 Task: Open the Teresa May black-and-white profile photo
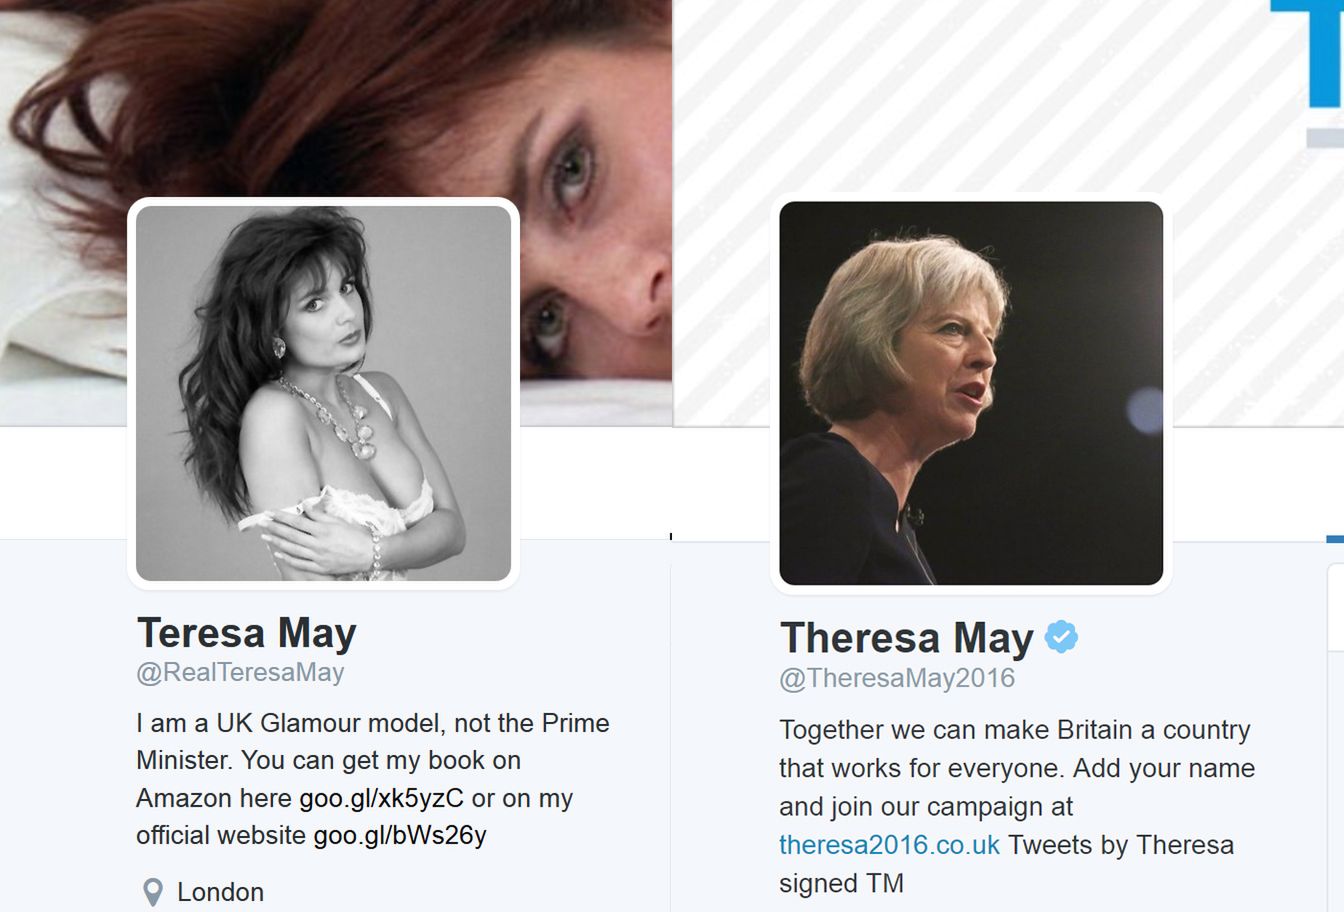point(323,393)
